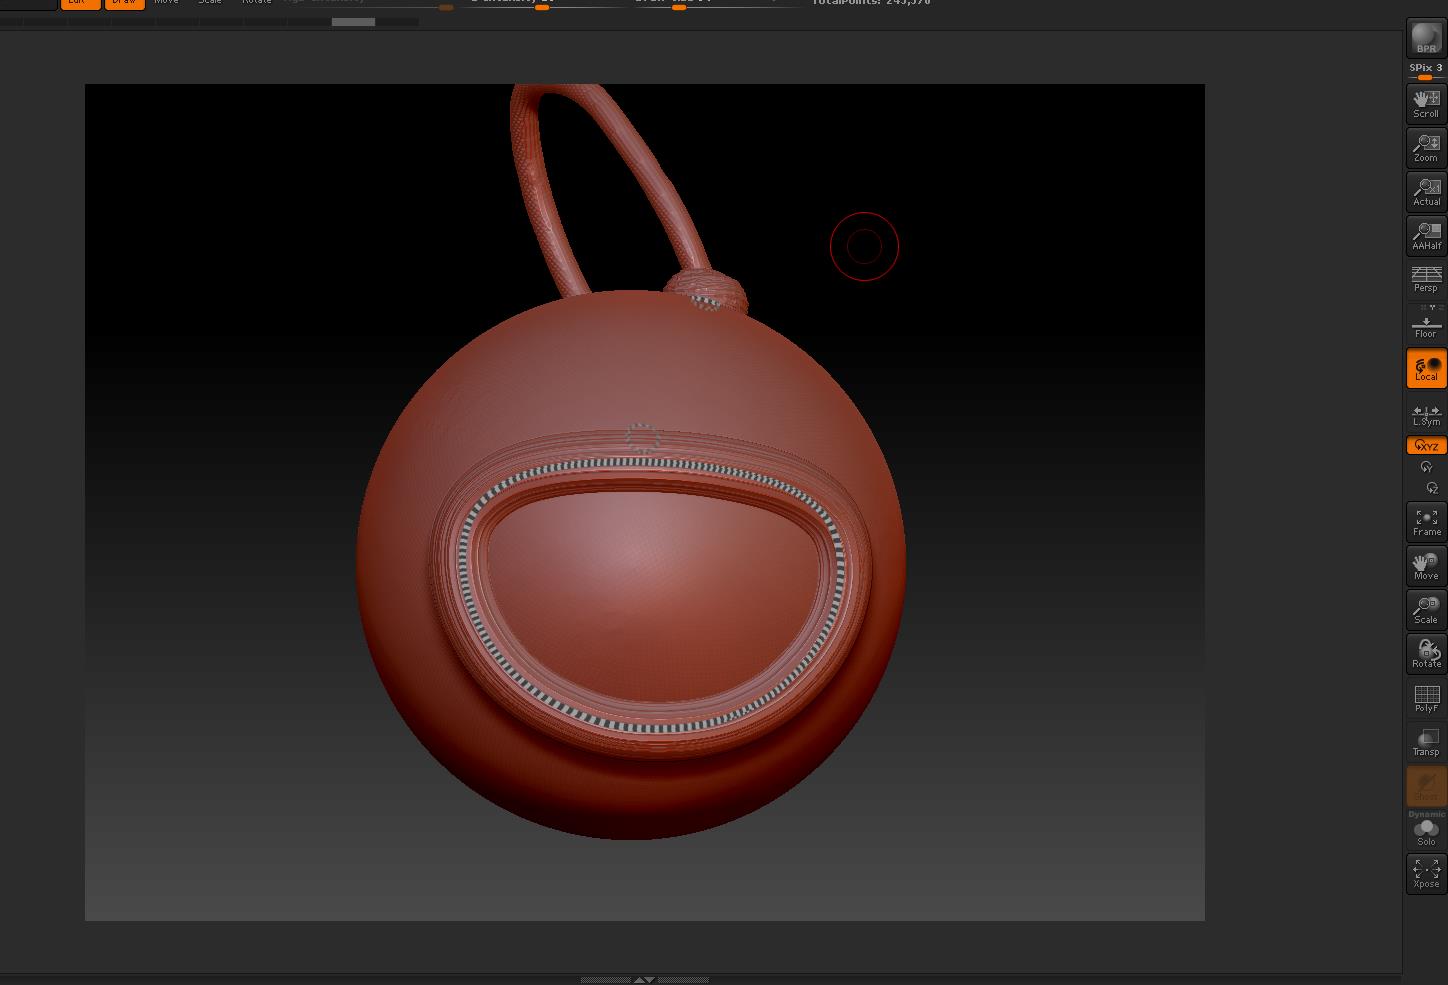Click Move view icon in right shelf
The image size is (1448, 985).
[x=1426, y=566]
